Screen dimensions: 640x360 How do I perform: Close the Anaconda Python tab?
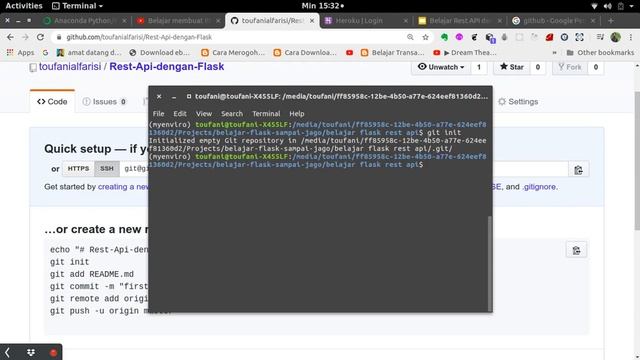click(x=124, y=20)
